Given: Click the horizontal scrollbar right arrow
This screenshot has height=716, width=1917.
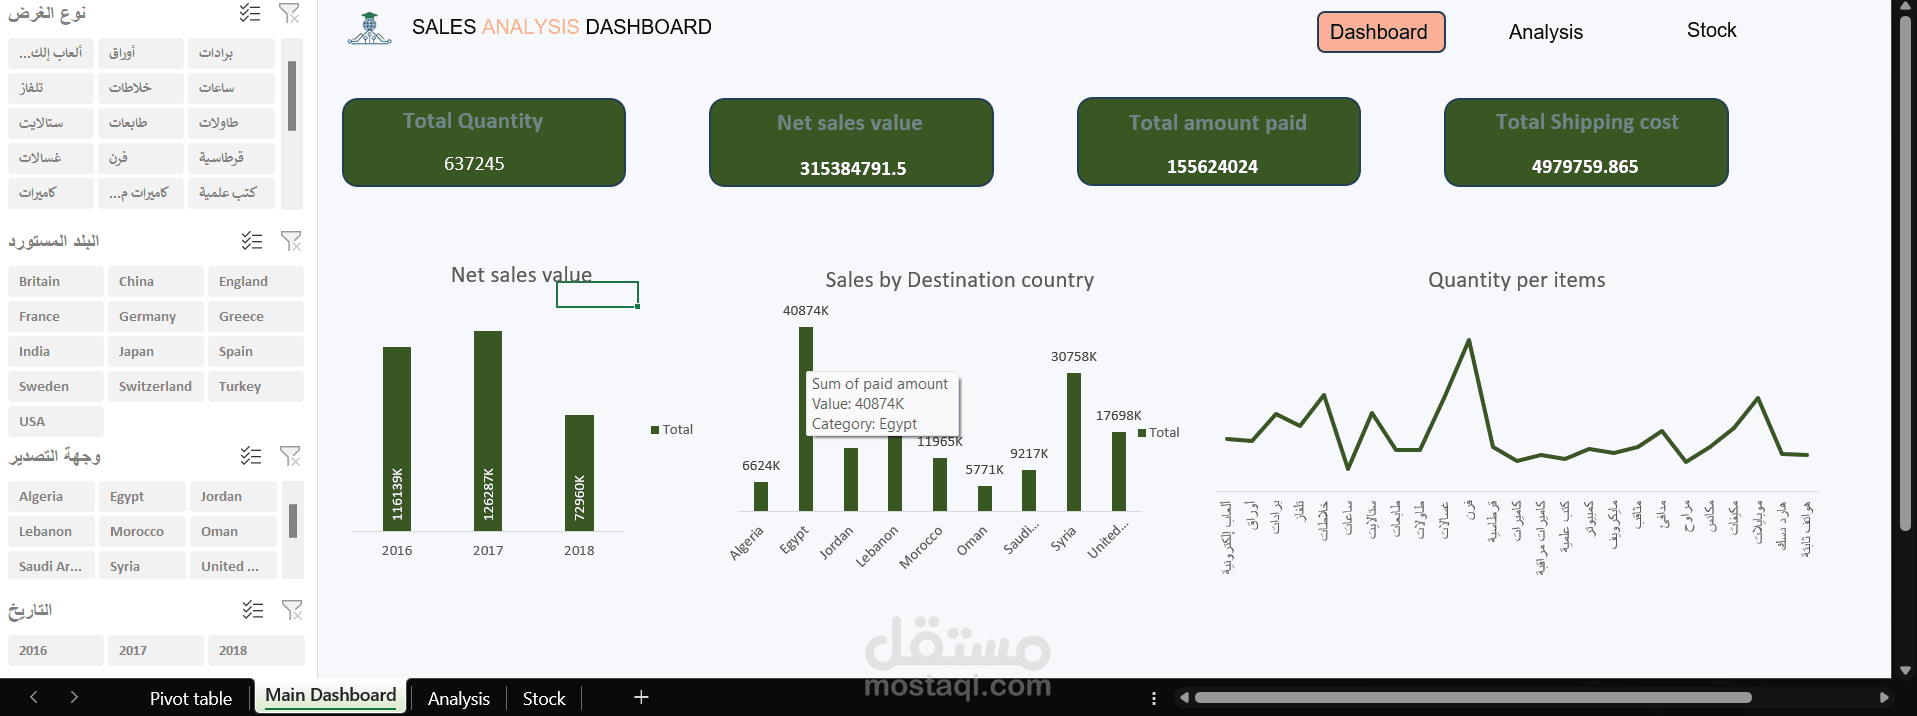Looking at the screenshot, I should [1884, 698].
